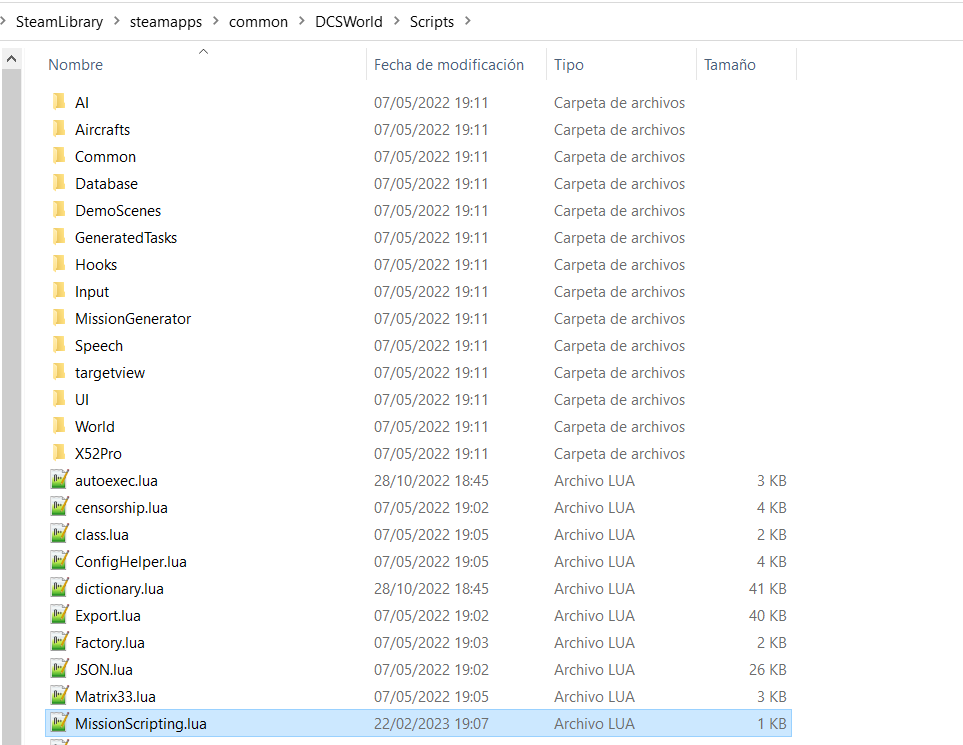Expand the chevron after Scripts in the path
Image resolution: width=963 pixels, height=745 pixels.
(468, 21)
